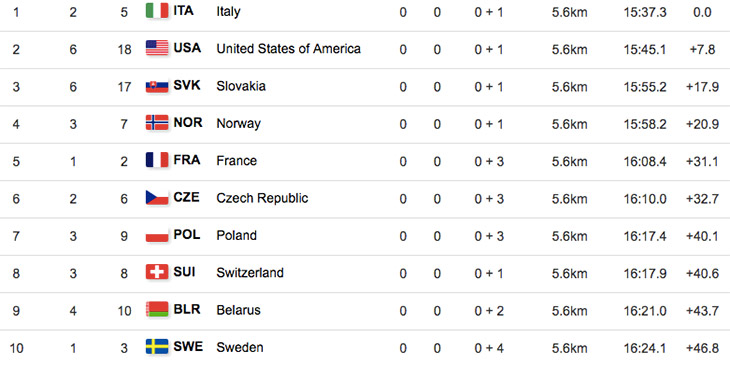Click Switzerland's time 16:17.9
This screenshot has width=730, height=365.
click(645, 273)
